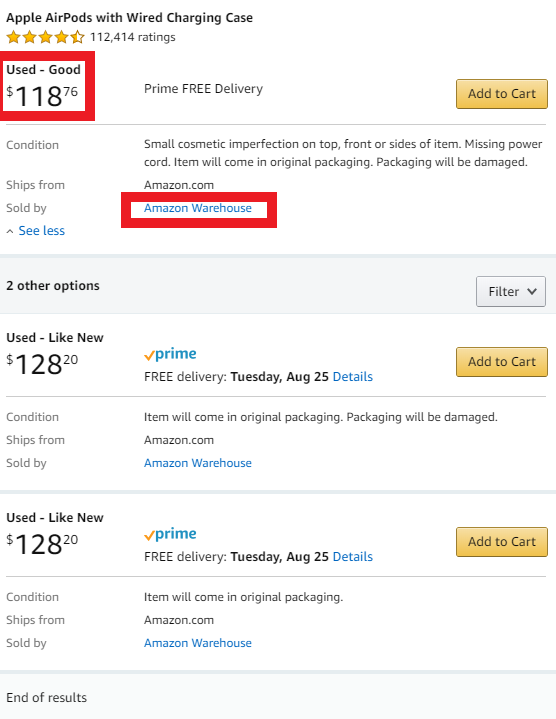Click the prime logo on last Like New offer

170,534
